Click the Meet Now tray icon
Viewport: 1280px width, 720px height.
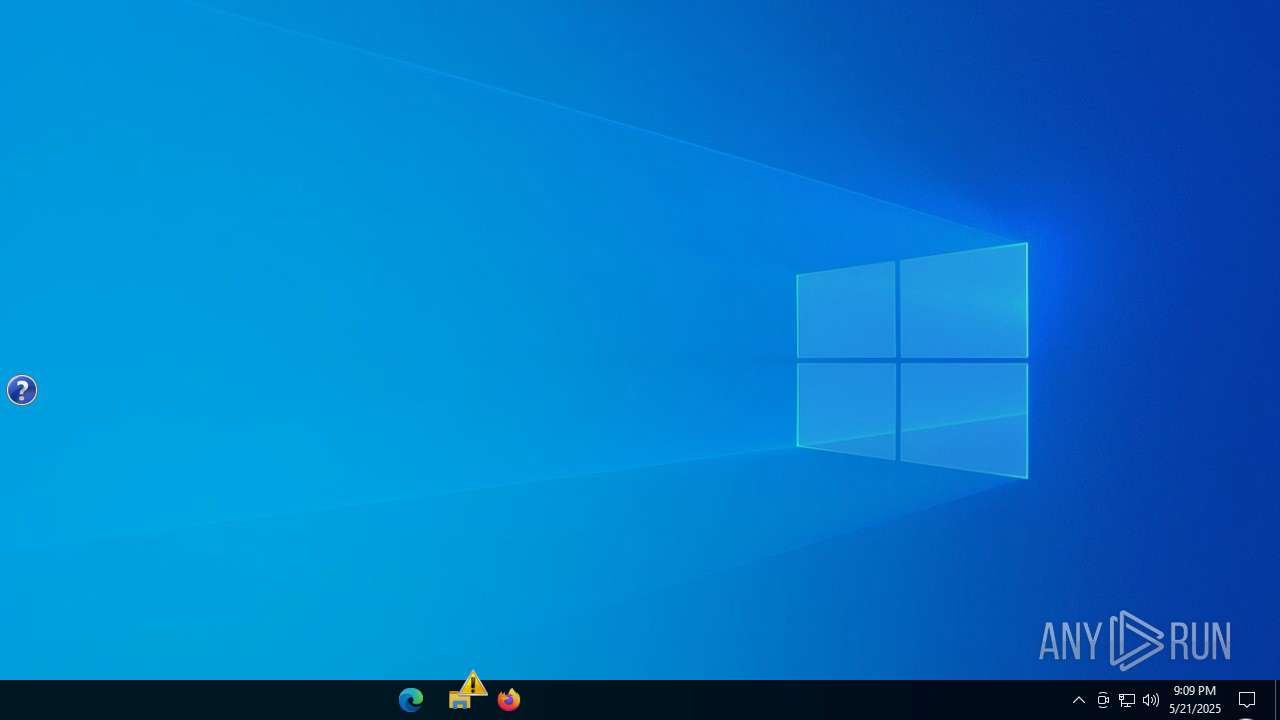[x=1103, y=700]
